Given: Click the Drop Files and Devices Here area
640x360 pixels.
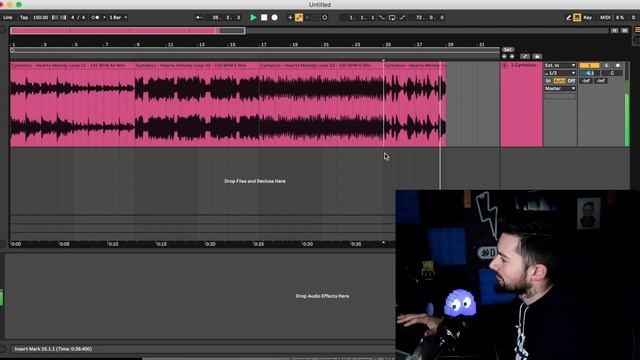Looking at the screenshot, I should tap(255, 181).
